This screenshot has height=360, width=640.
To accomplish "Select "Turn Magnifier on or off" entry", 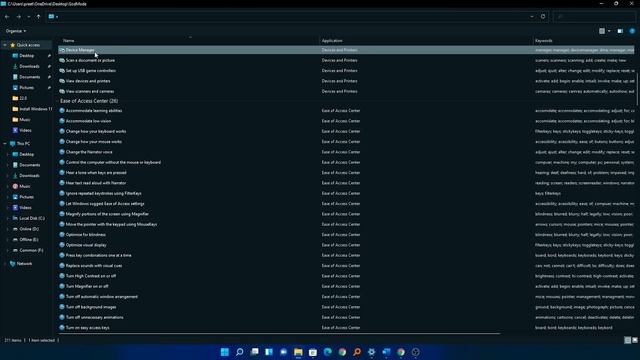I will [x=87, y=286].
